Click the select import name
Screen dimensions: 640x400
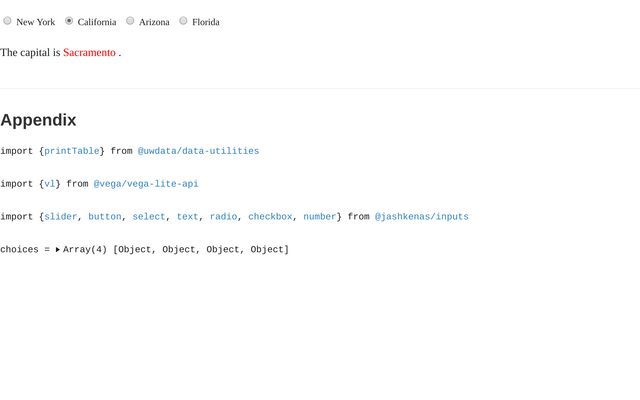(148, 216)
